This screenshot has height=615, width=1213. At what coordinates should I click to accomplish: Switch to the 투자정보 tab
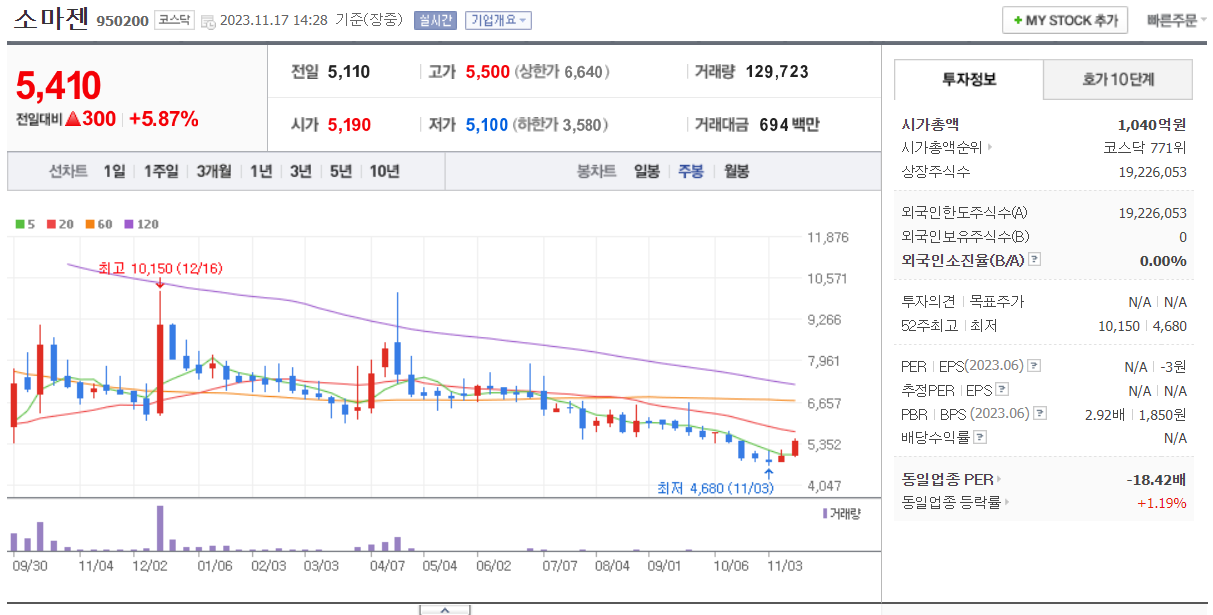pos(968,80)
